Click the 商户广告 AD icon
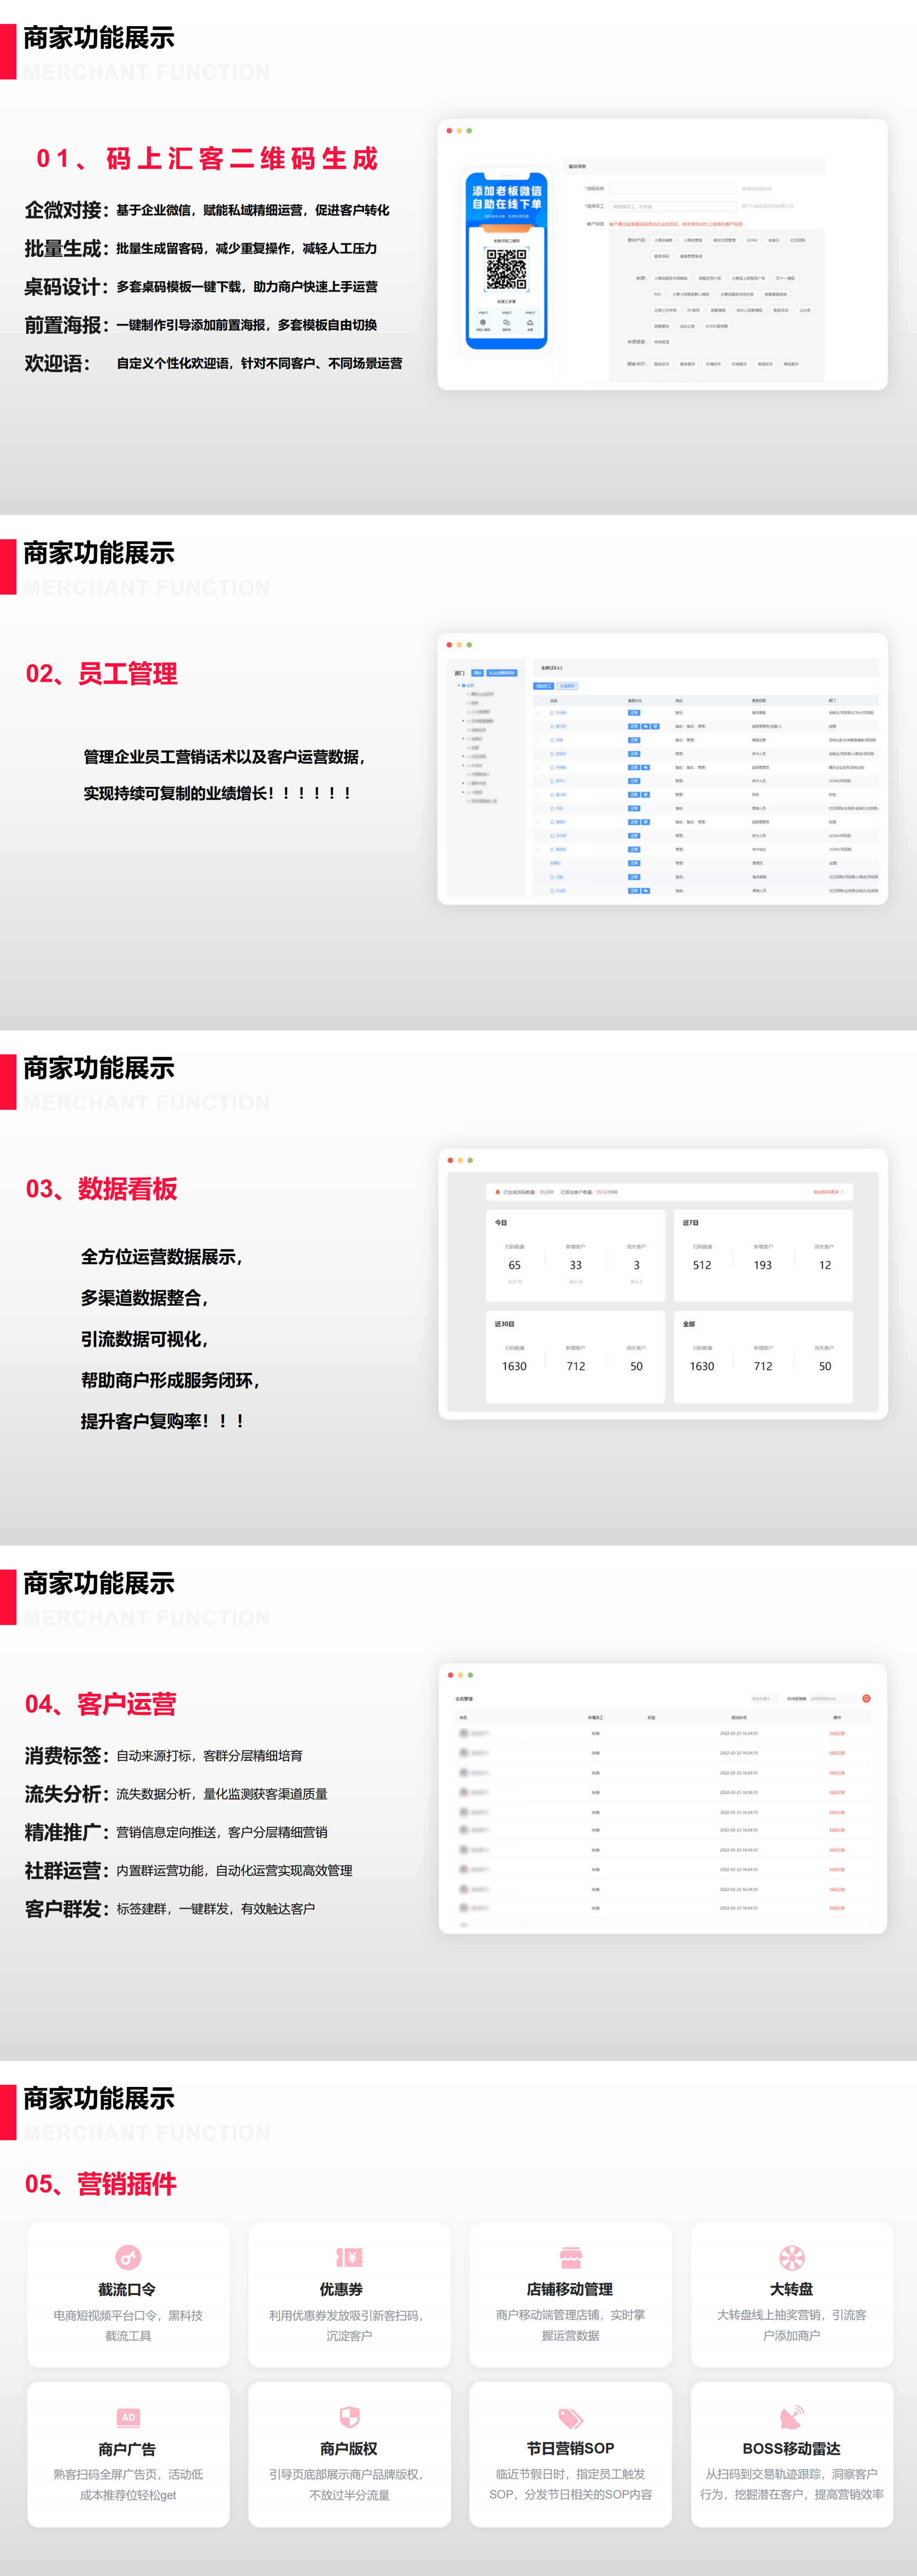The width and height of the screenshot is (917, 2576). coord(128,2417)
